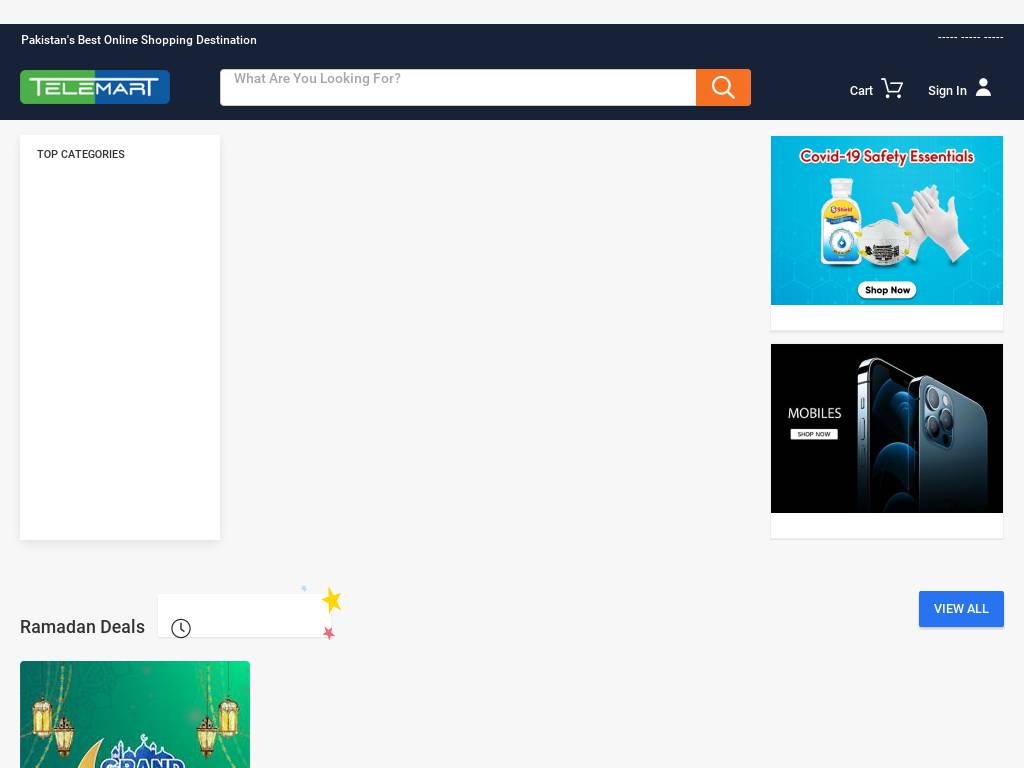The image size is (1024, 768).
Task: Click Shop Now on the Covid-19 banner
Action: pos(887,290)
